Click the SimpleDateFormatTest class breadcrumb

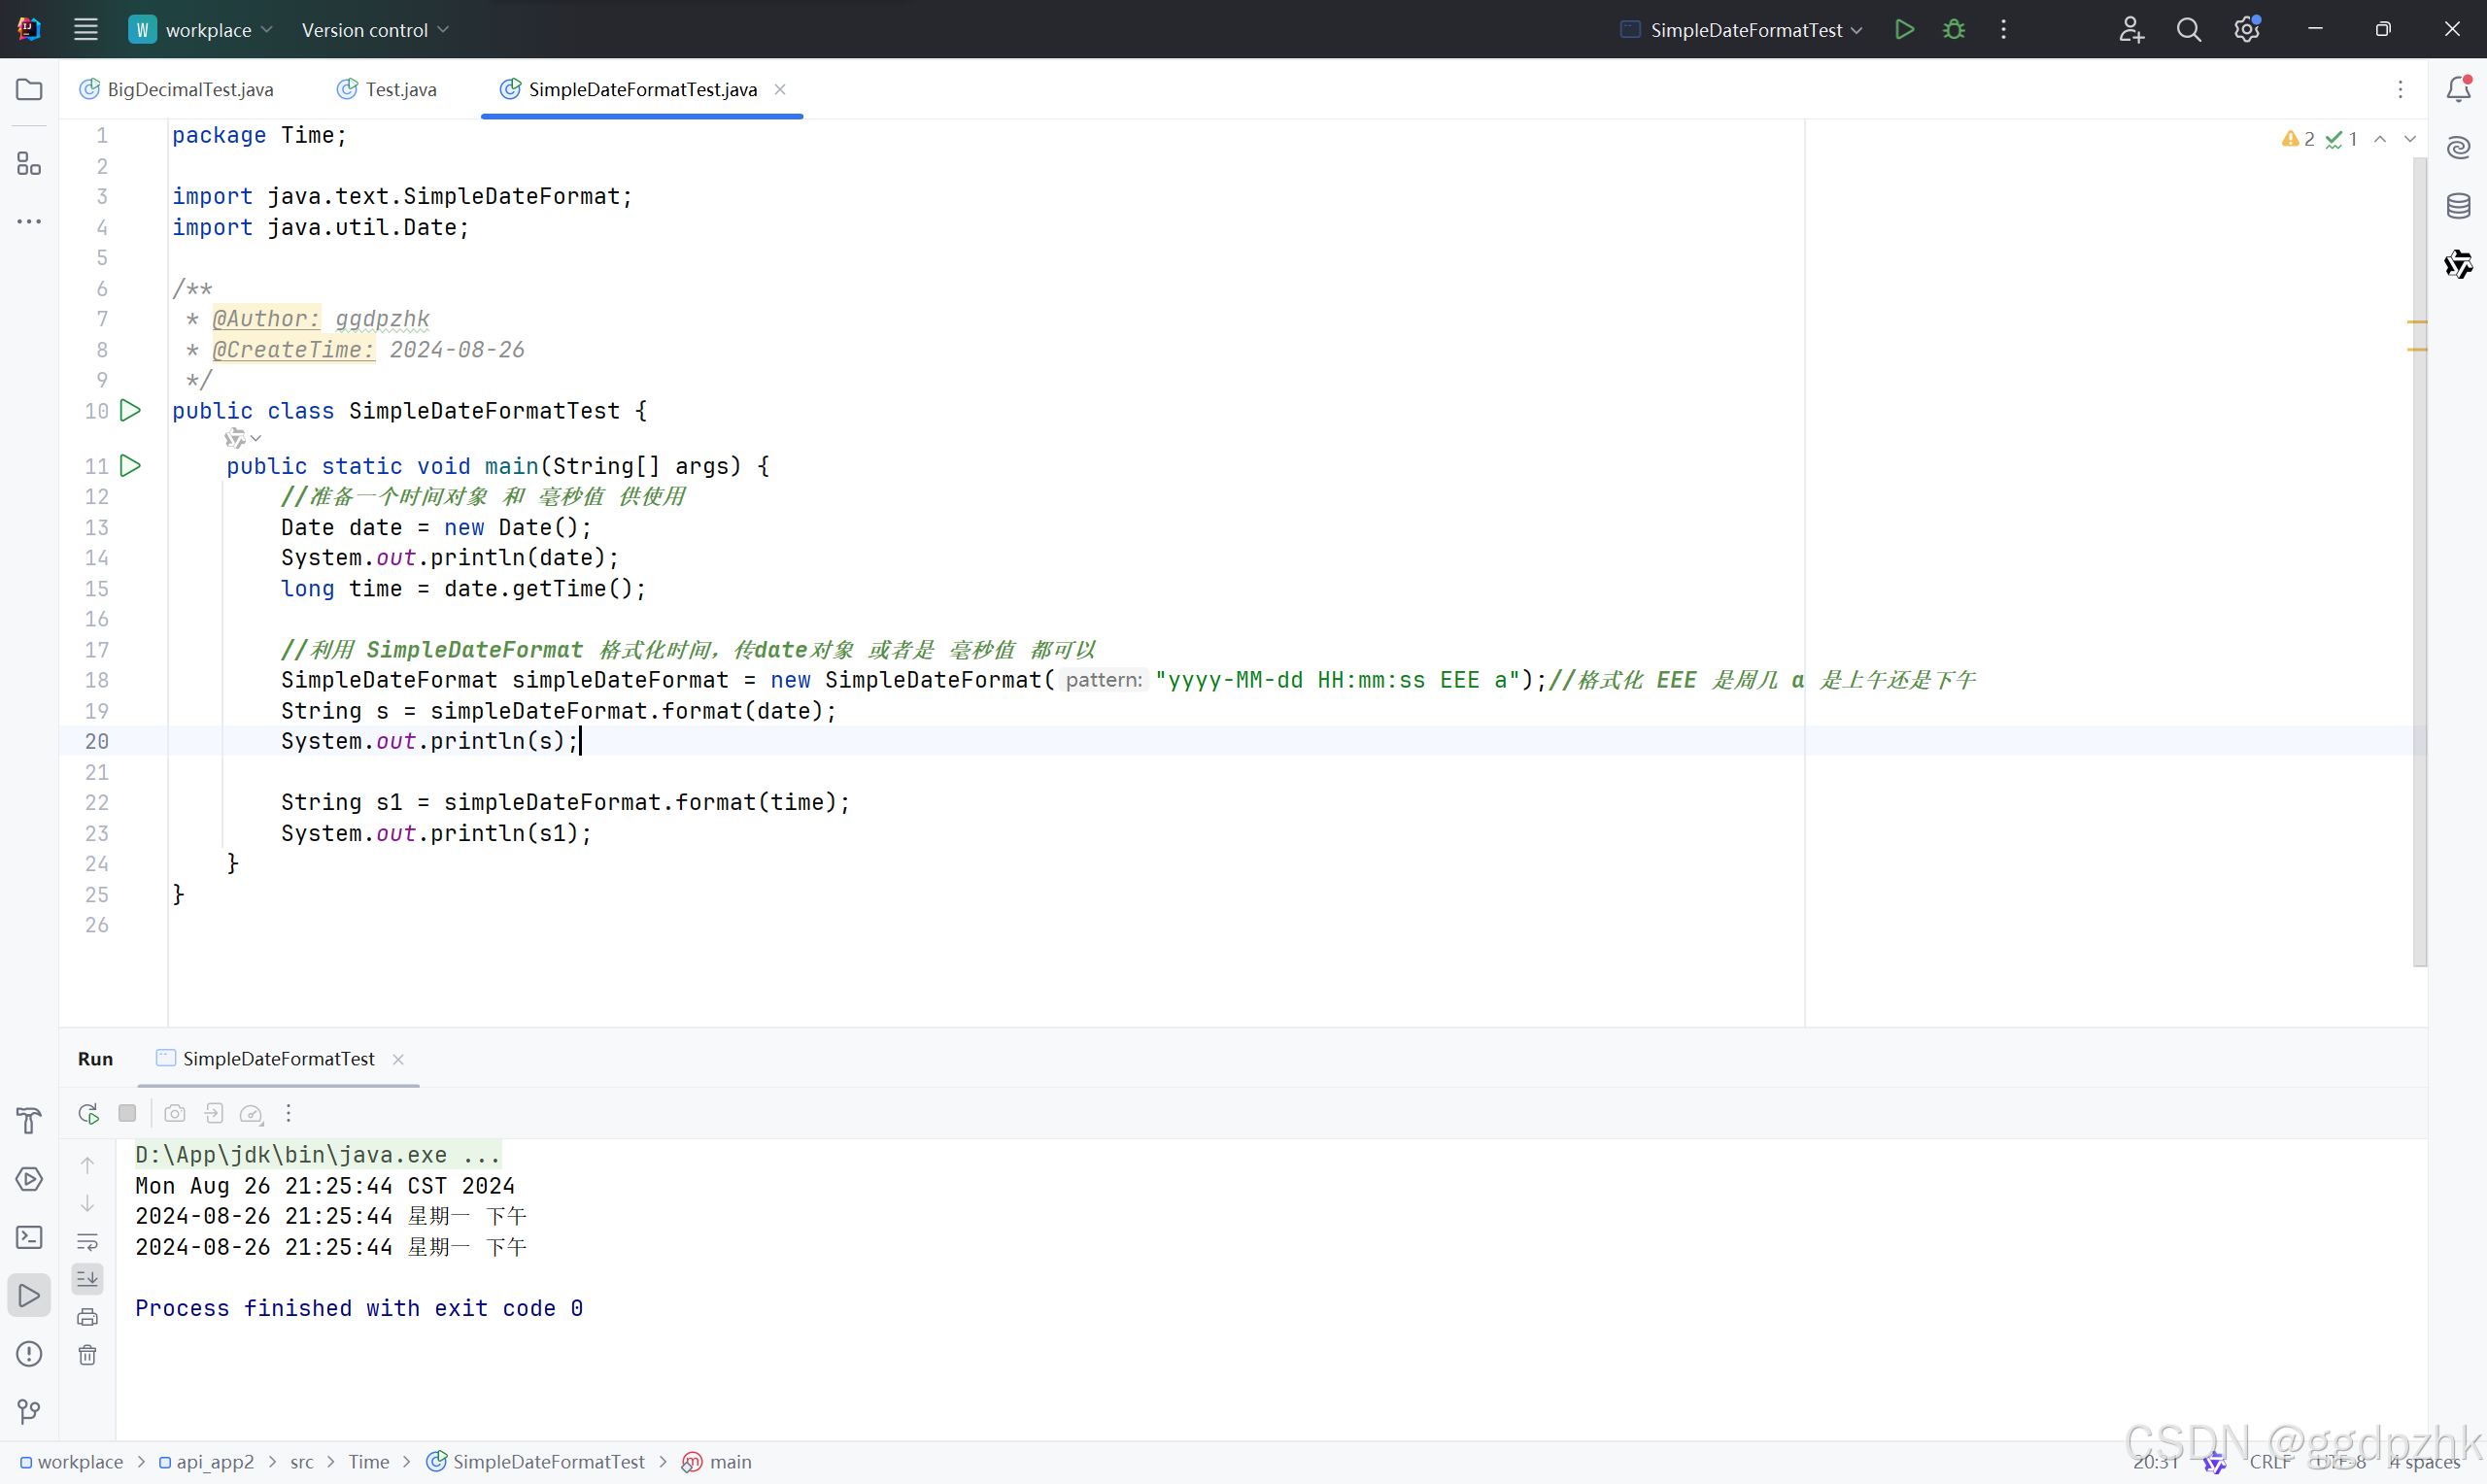536,1462
